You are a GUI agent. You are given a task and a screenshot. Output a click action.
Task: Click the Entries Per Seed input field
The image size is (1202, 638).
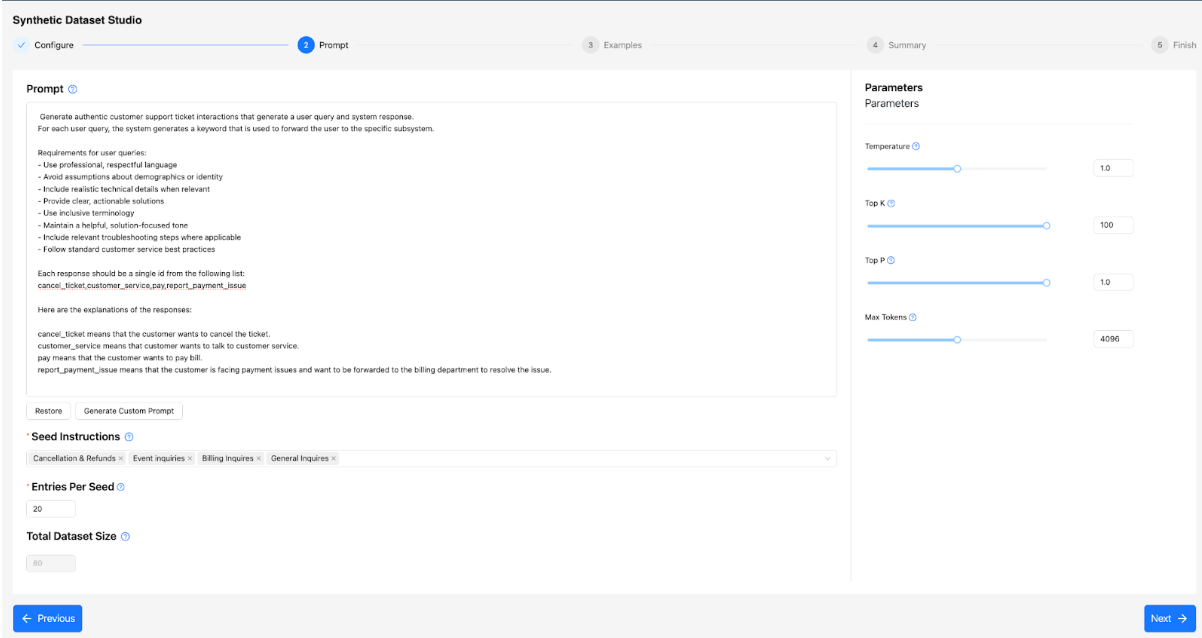click(x=51, y=509)
